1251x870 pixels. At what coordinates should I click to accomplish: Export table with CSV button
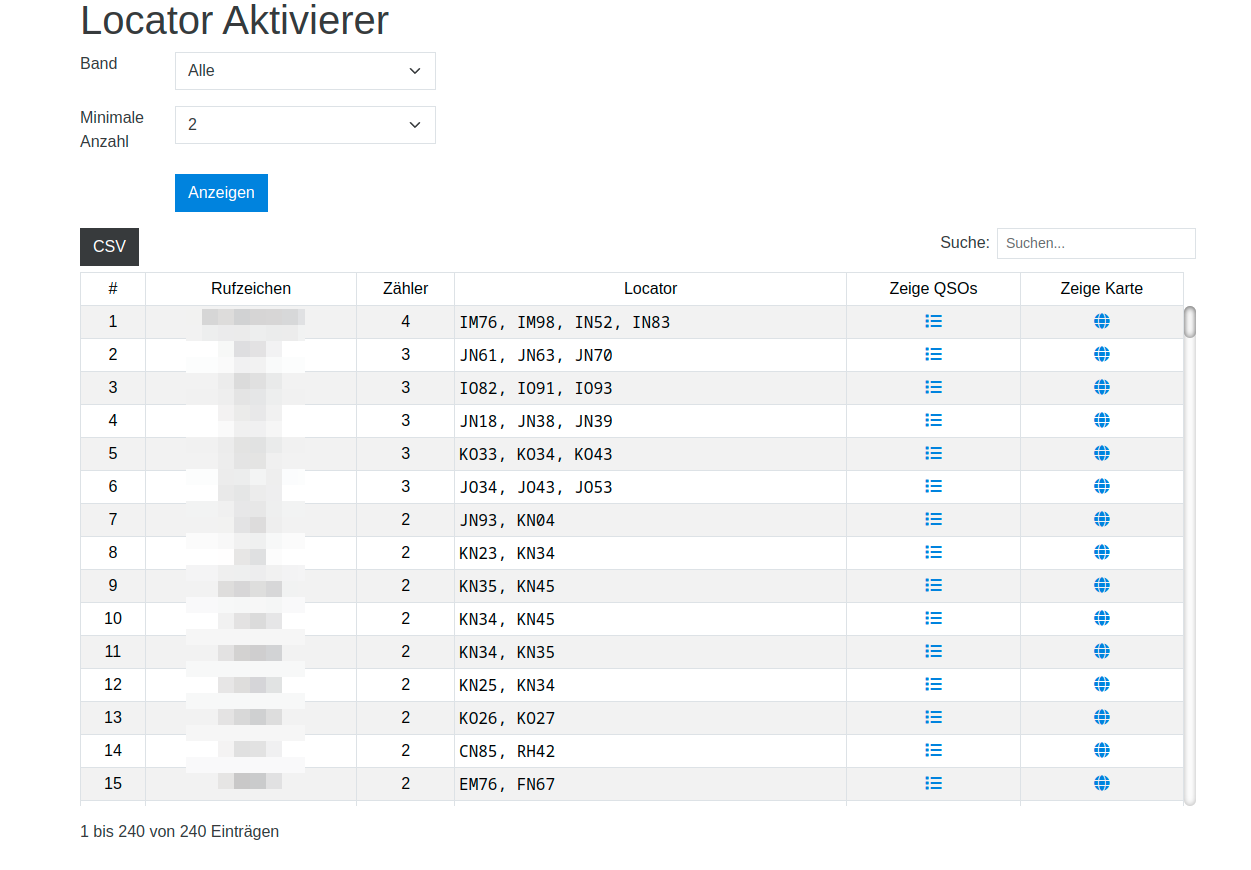pos(109,247)
